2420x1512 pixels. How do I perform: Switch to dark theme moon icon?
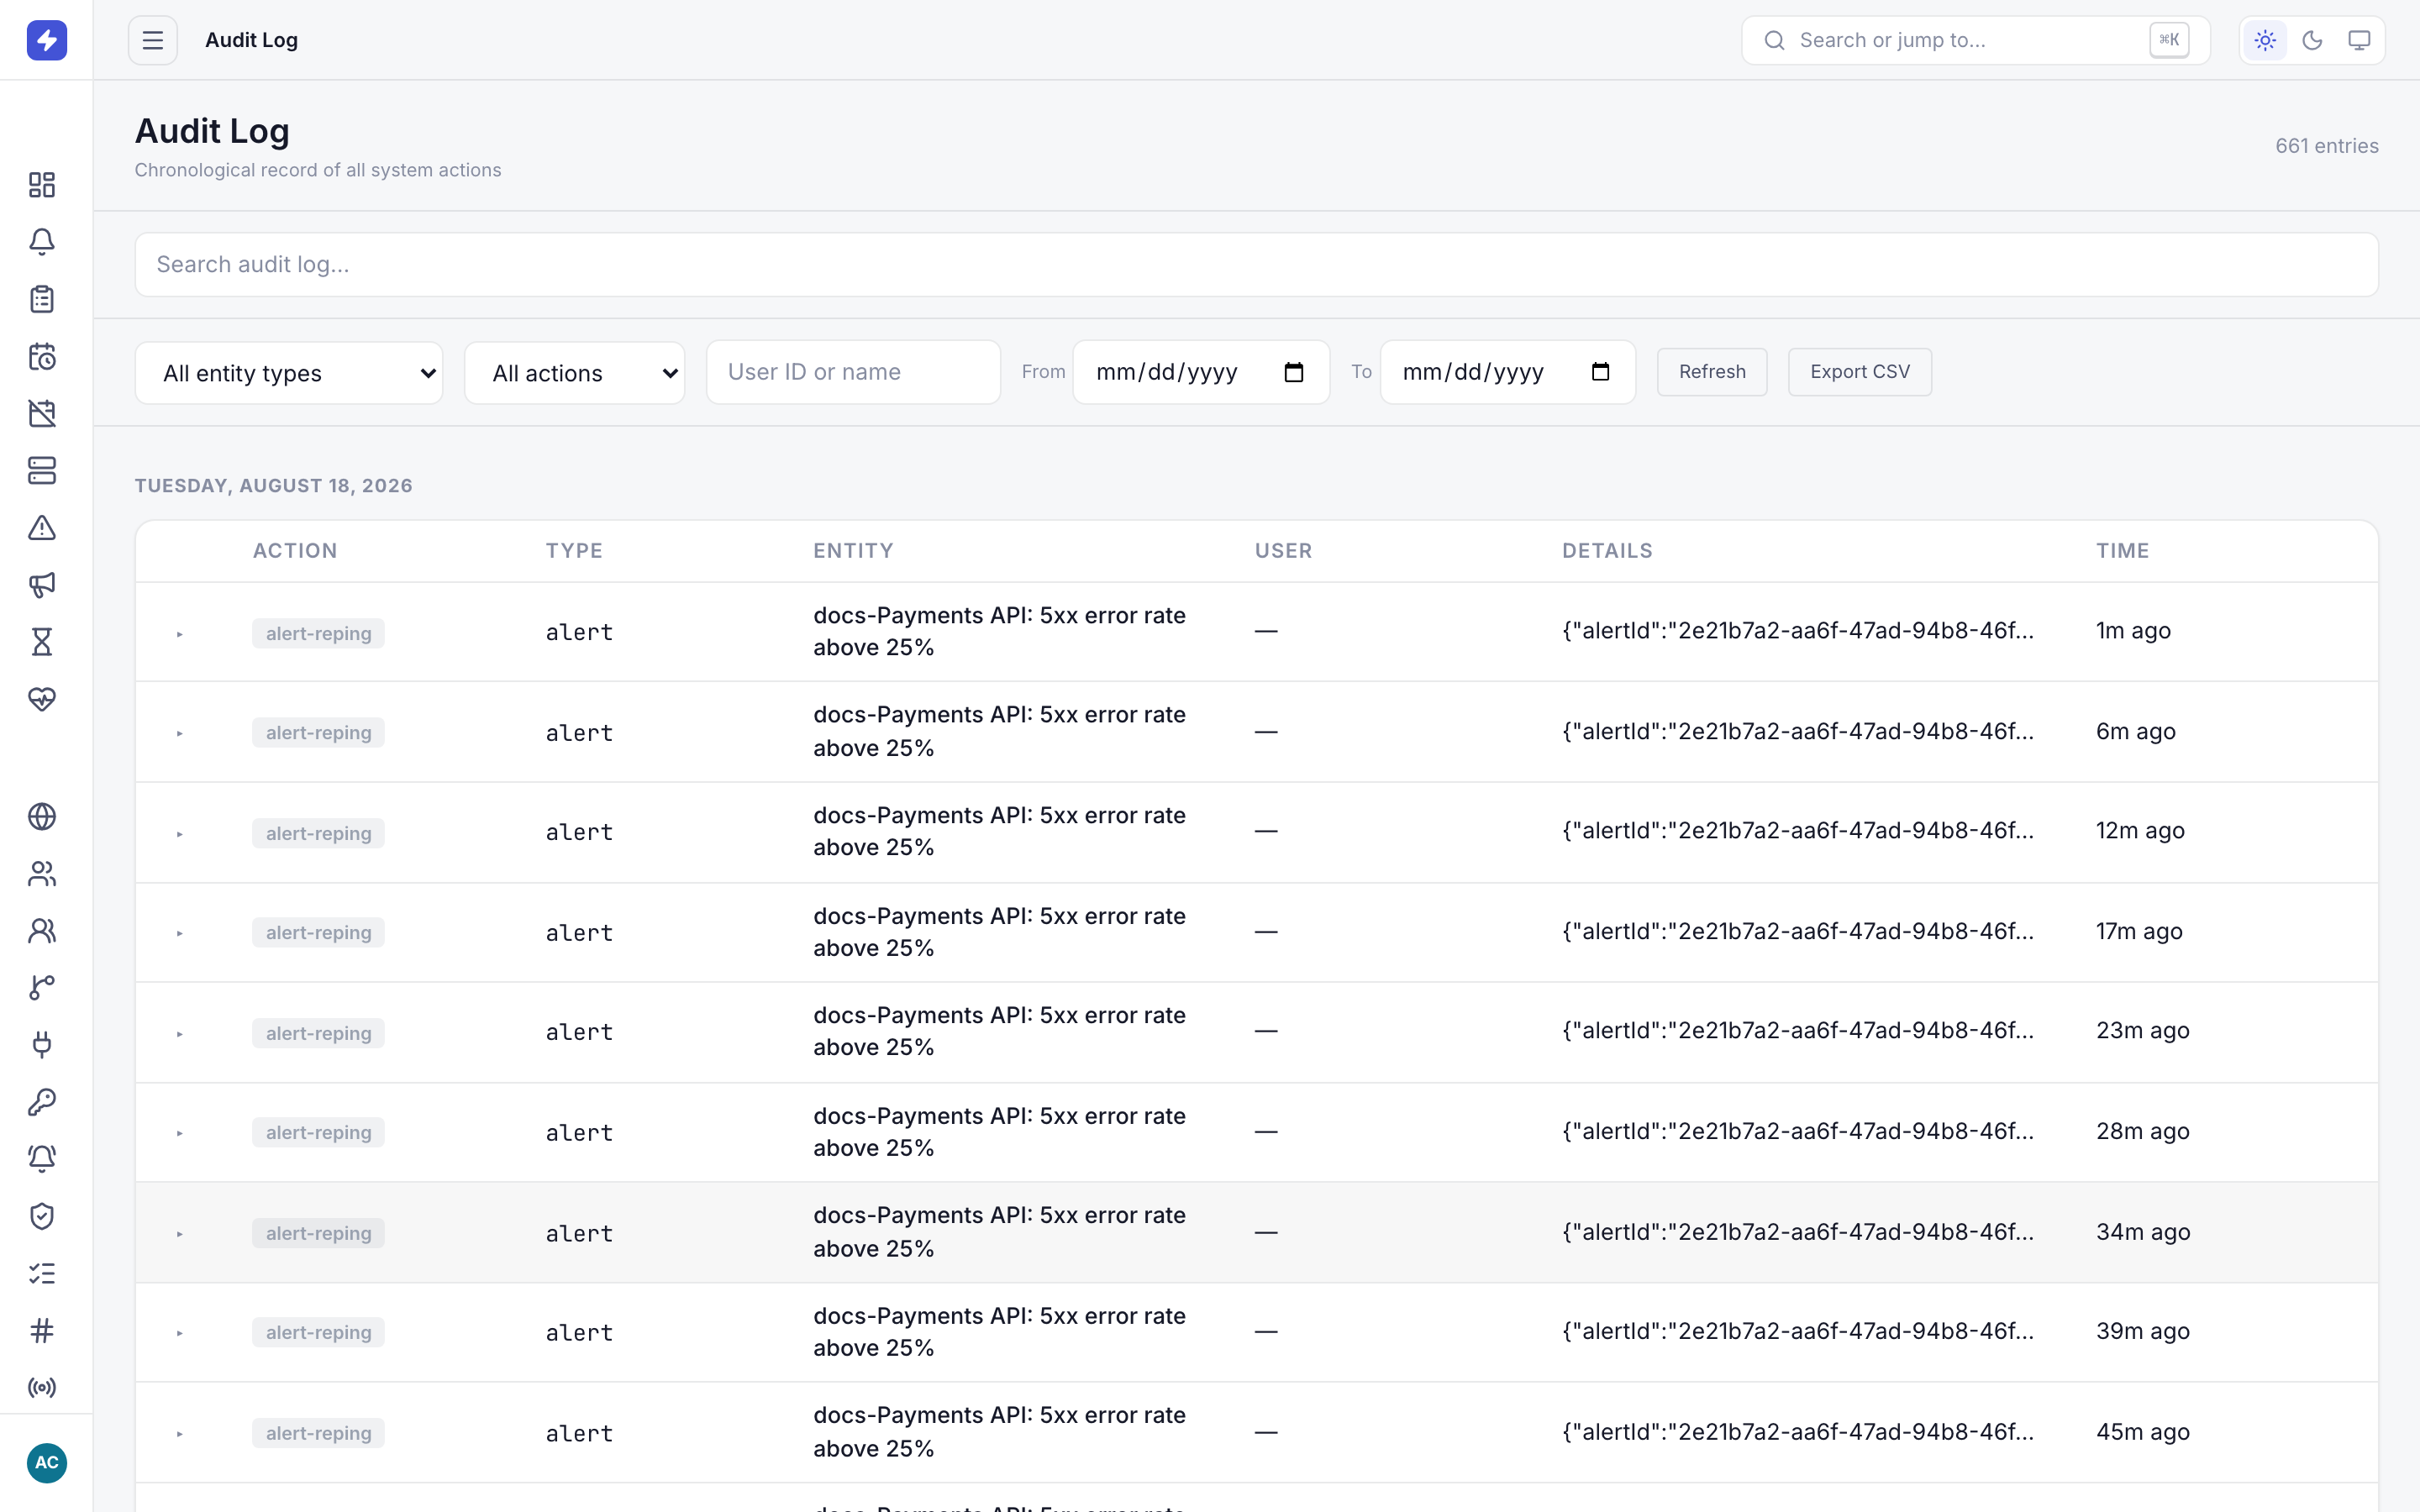point(2312,40)
